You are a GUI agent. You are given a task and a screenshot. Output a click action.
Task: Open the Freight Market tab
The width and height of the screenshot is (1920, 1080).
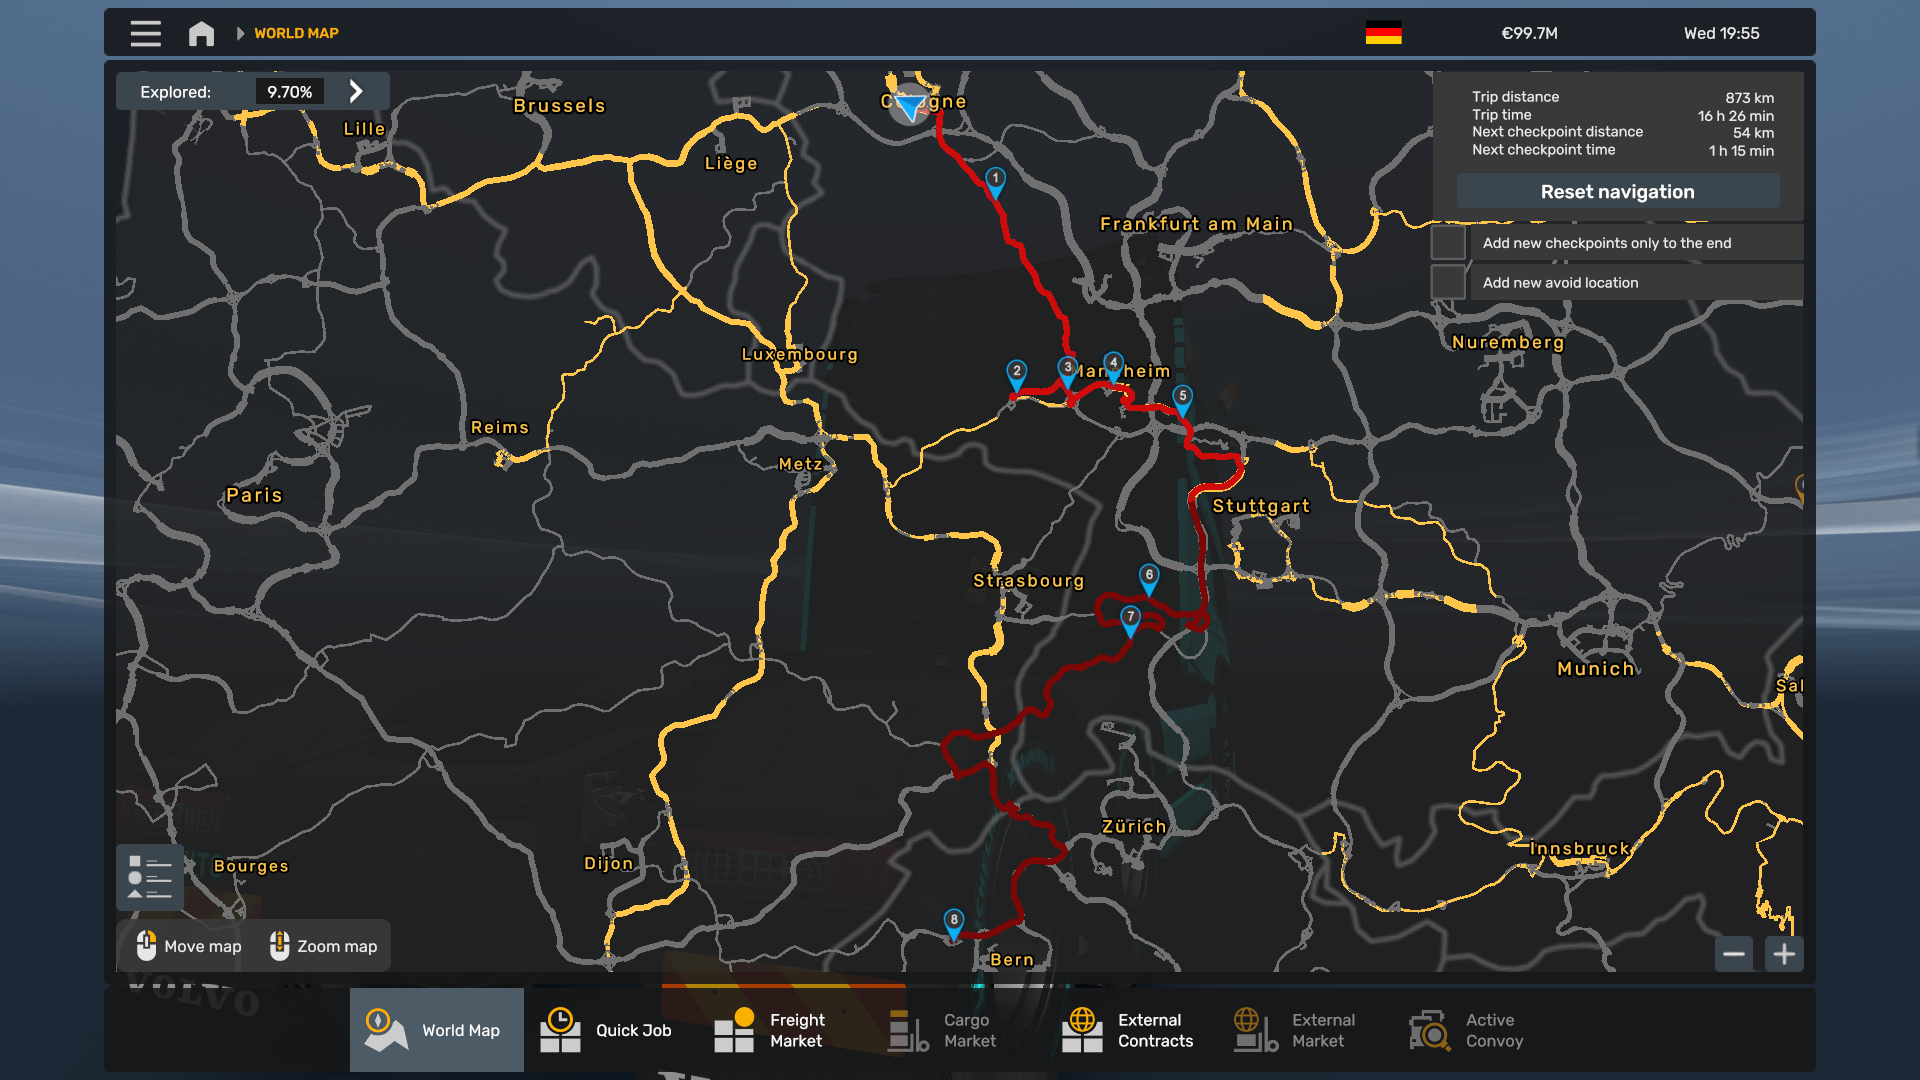tap(785, 1030)
